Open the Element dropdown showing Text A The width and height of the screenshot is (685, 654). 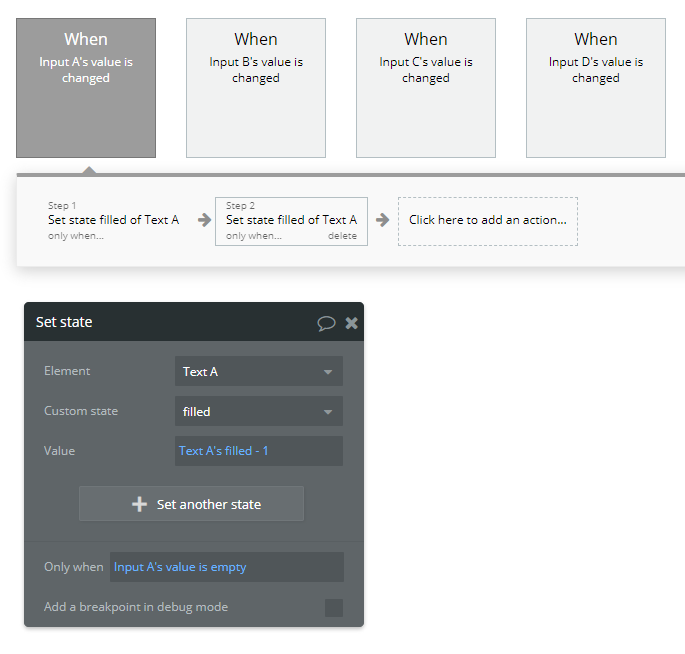pyautogui.click(x=259, y=371)
